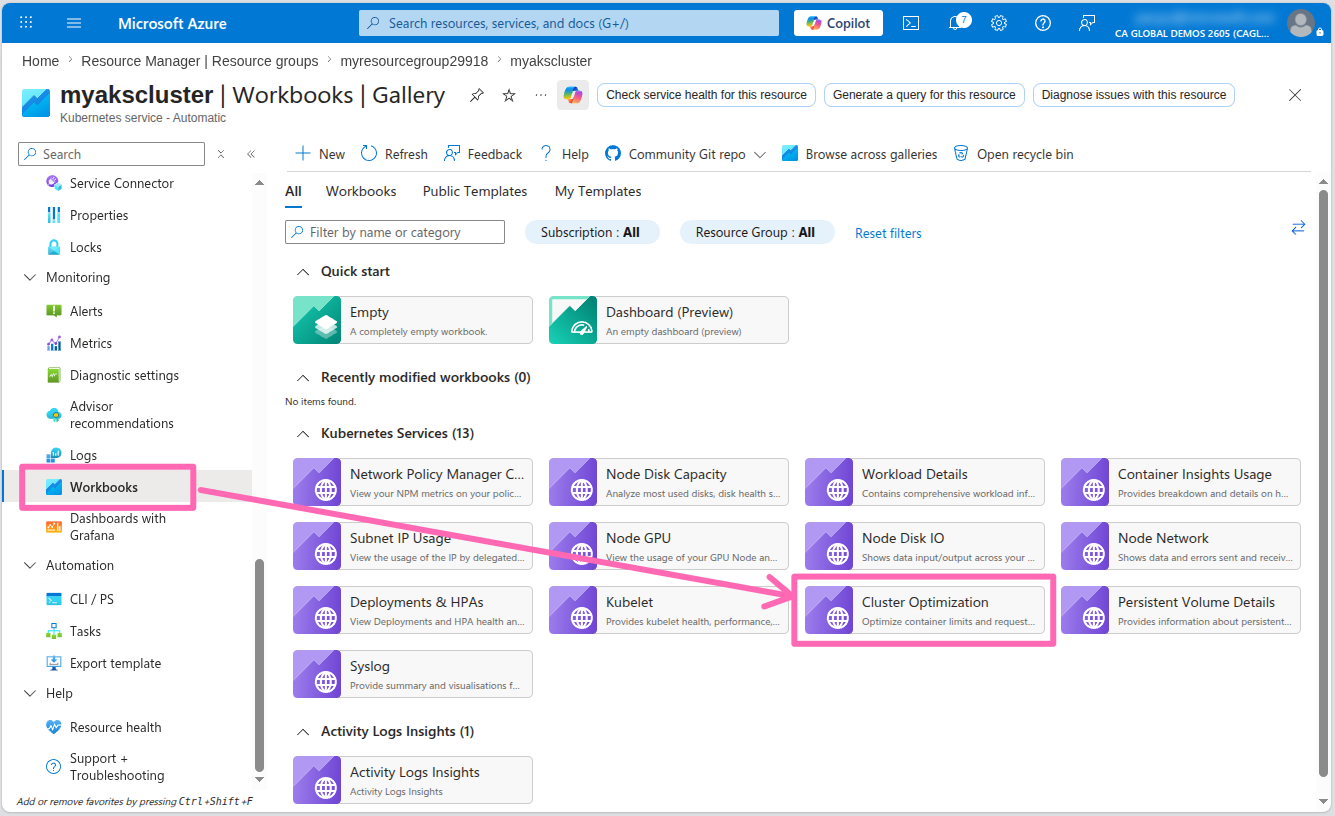Click the Node GPU workbook icon

click(574, 546)
